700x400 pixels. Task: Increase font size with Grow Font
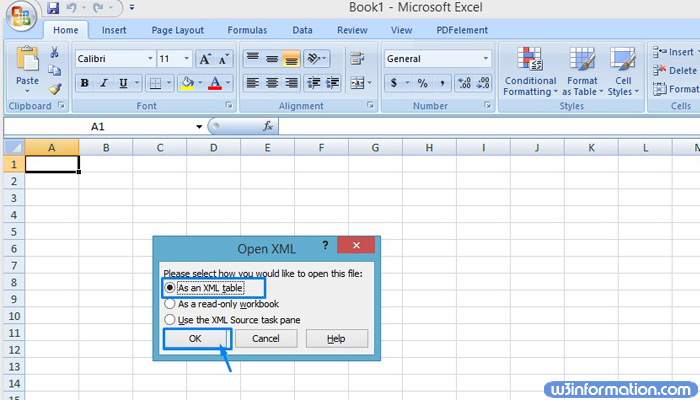point(204,59)
